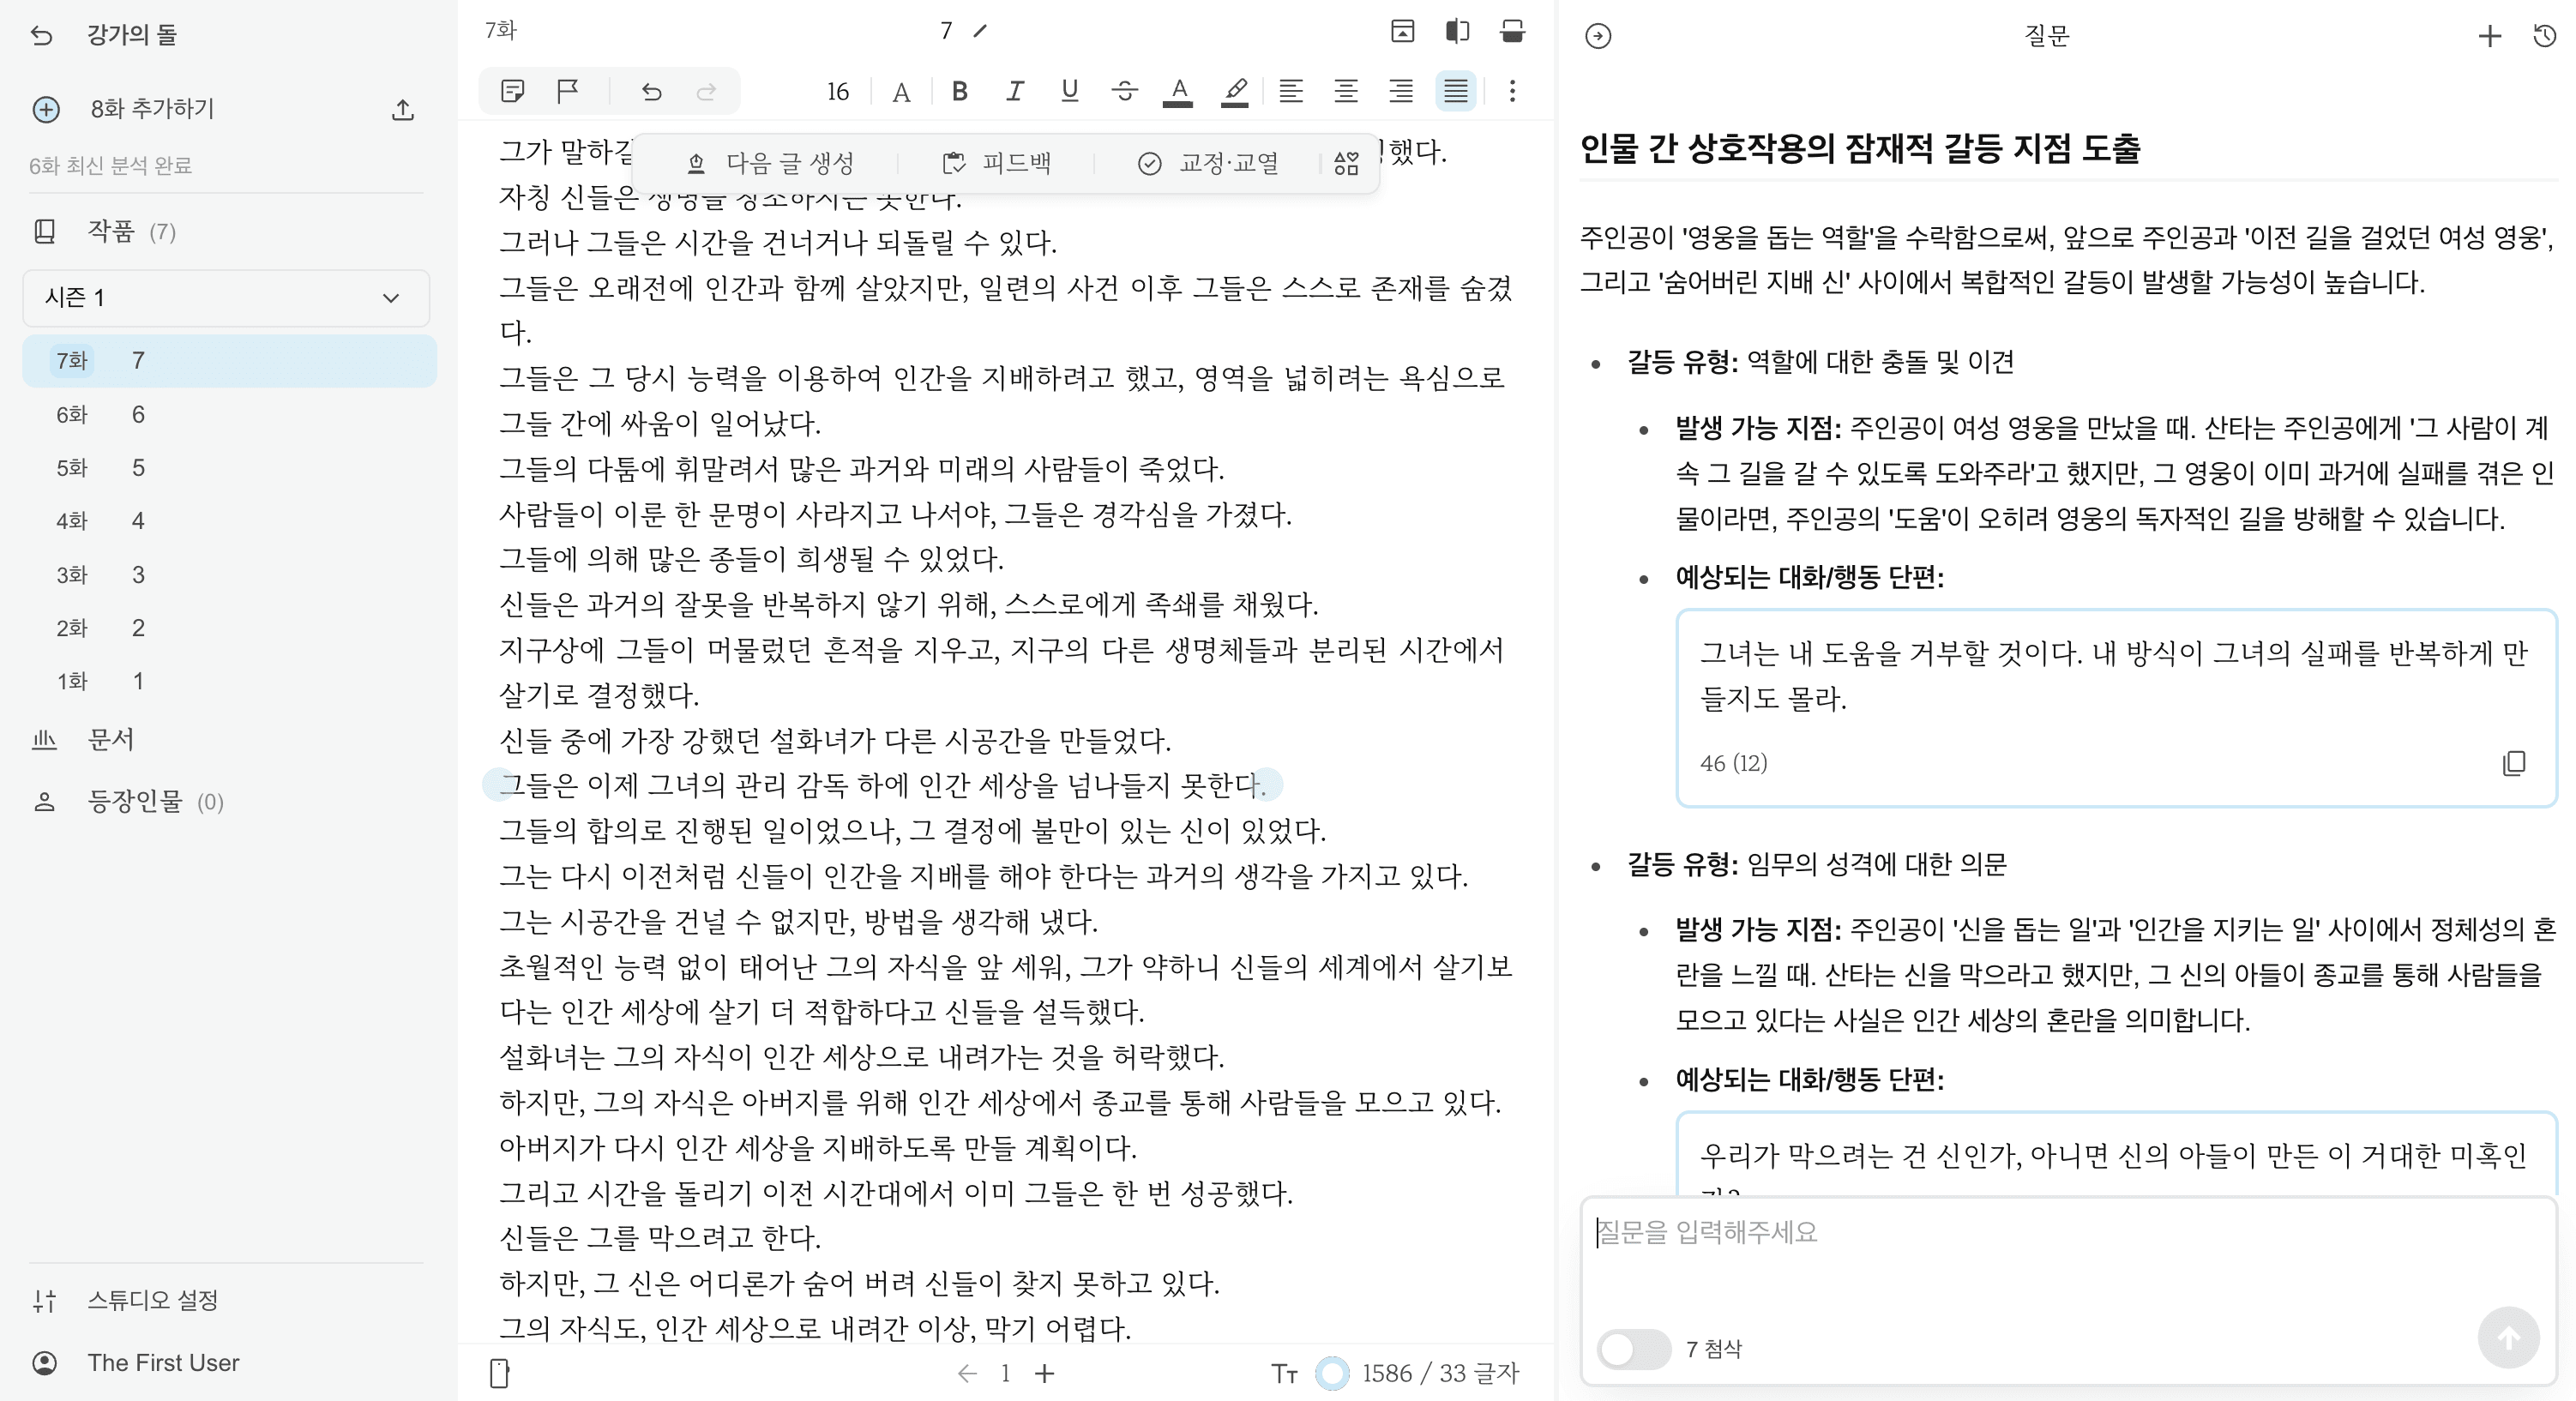Open chat history clock icon
This screenshot has height=1401, width=2576.
pyautogui.click(x=2545, y=37)
